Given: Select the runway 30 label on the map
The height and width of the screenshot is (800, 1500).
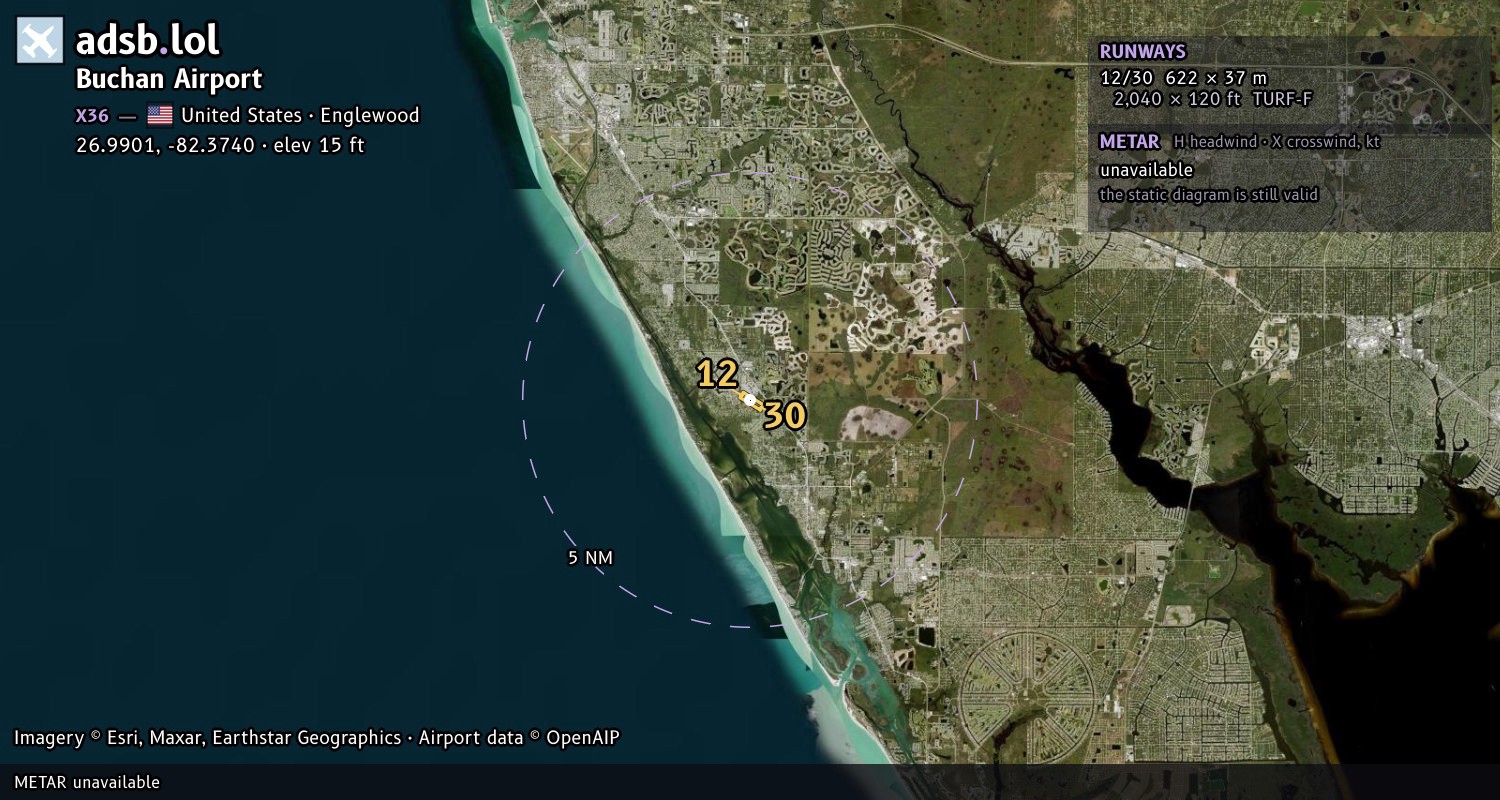Looking at the screenshot, I should coord(785,415).
